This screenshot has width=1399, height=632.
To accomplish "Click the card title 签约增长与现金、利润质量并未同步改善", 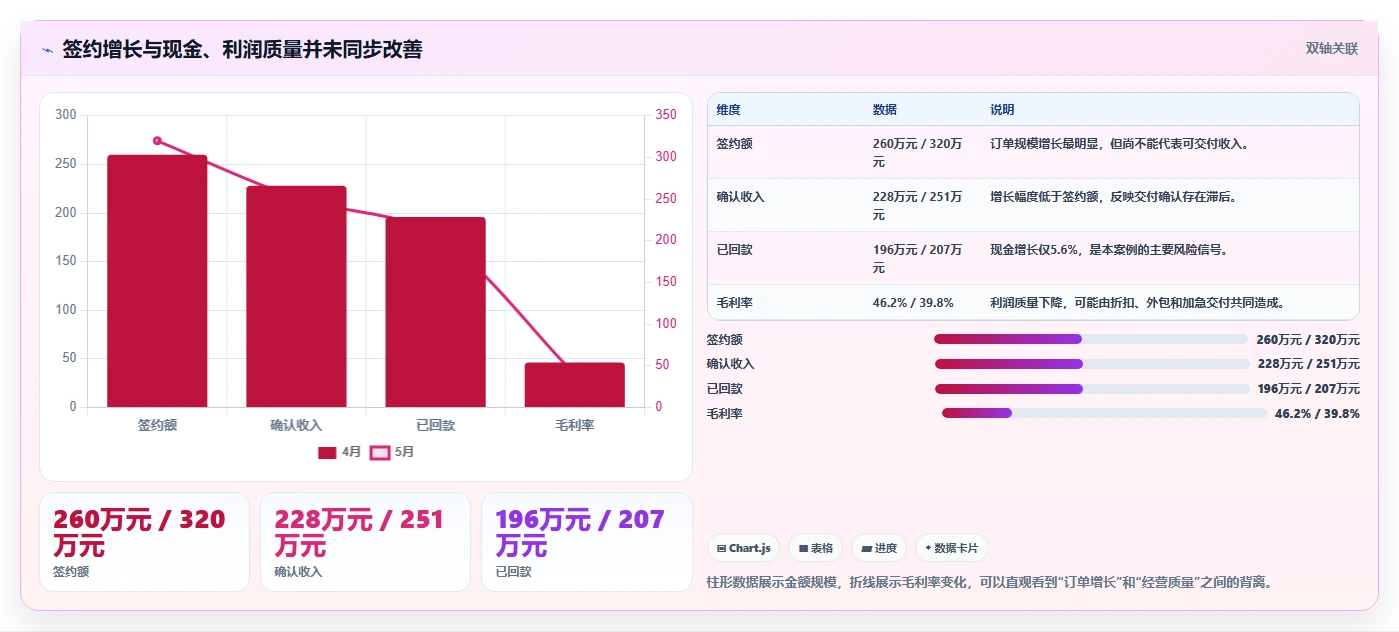I will [242, 49].
